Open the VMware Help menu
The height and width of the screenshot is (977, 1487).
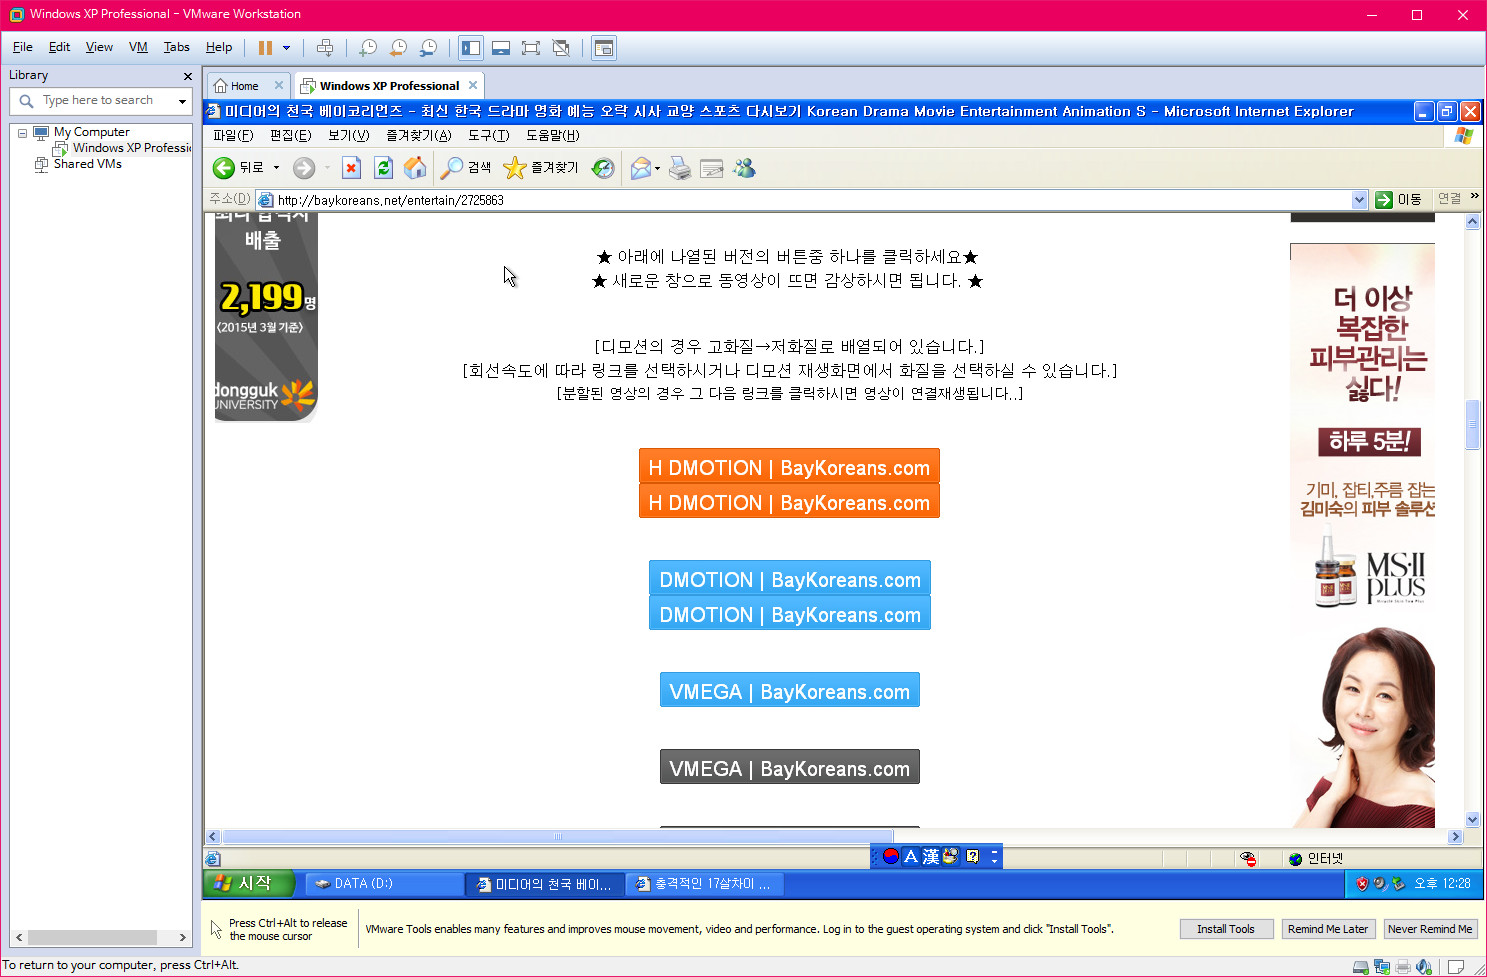tap(219, 47)
